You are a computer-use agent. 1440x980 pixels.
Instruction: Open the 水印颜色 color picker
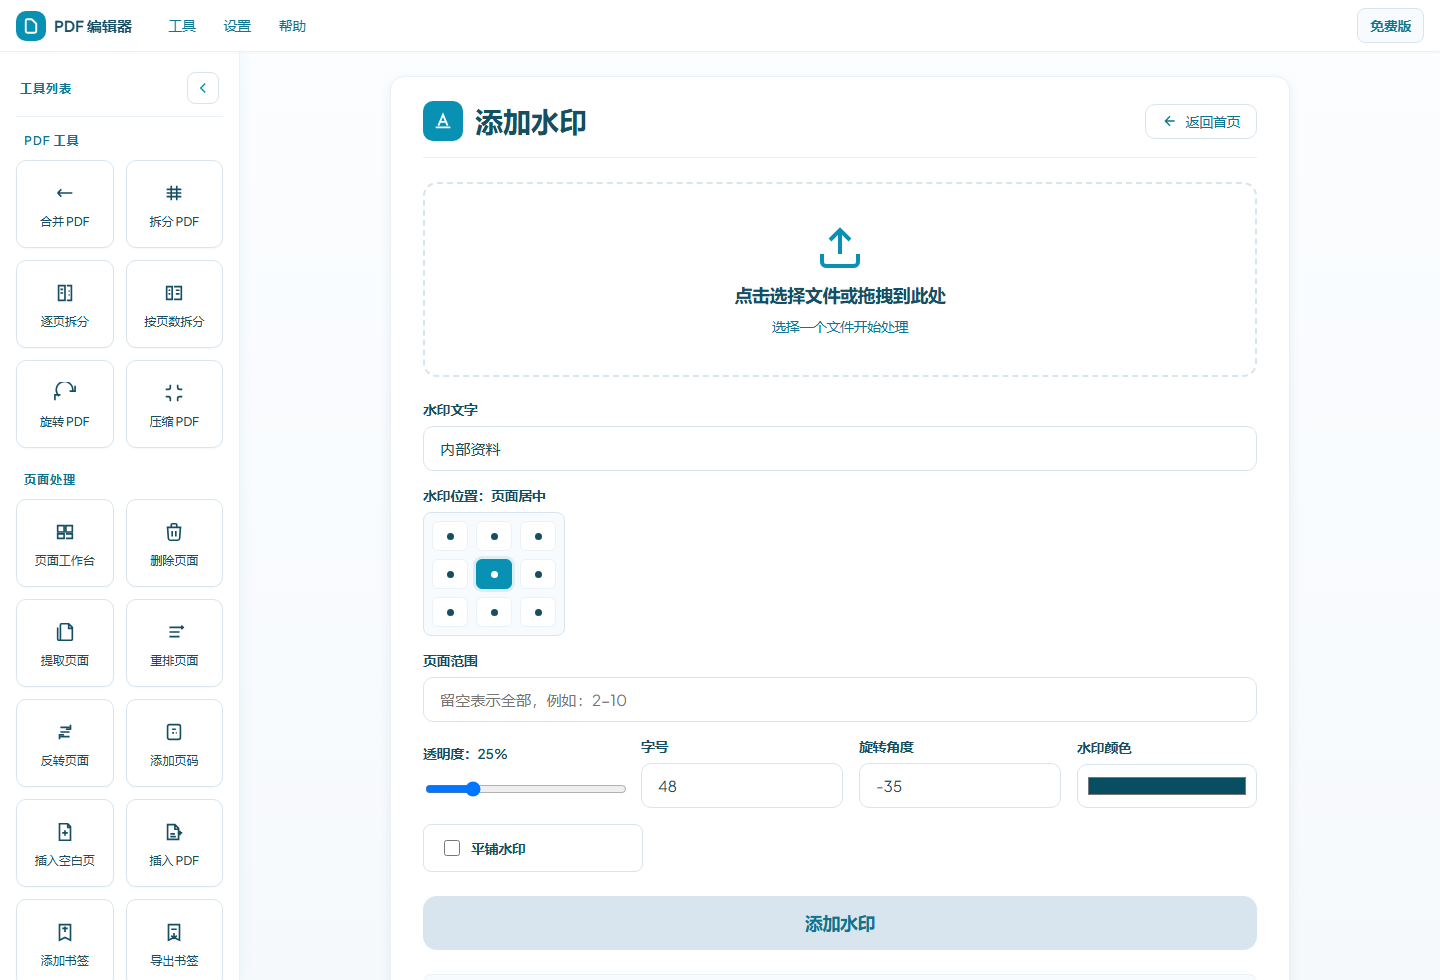[x=1167, y=786]
